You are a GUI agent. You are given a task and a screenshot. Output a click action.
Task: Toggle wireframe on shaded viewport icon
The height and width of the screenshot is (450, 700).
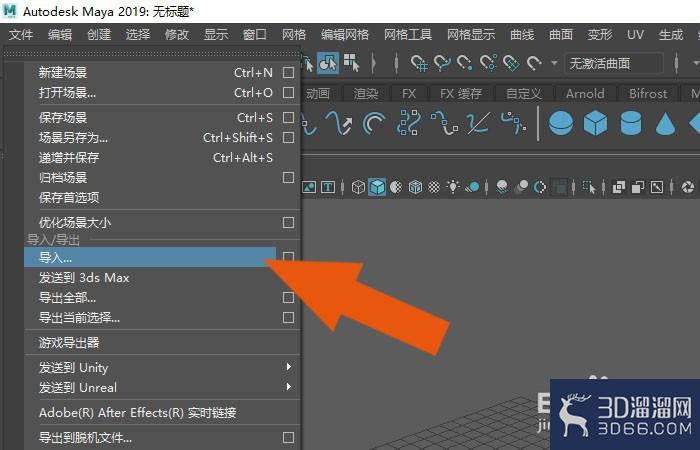(415, 187)
